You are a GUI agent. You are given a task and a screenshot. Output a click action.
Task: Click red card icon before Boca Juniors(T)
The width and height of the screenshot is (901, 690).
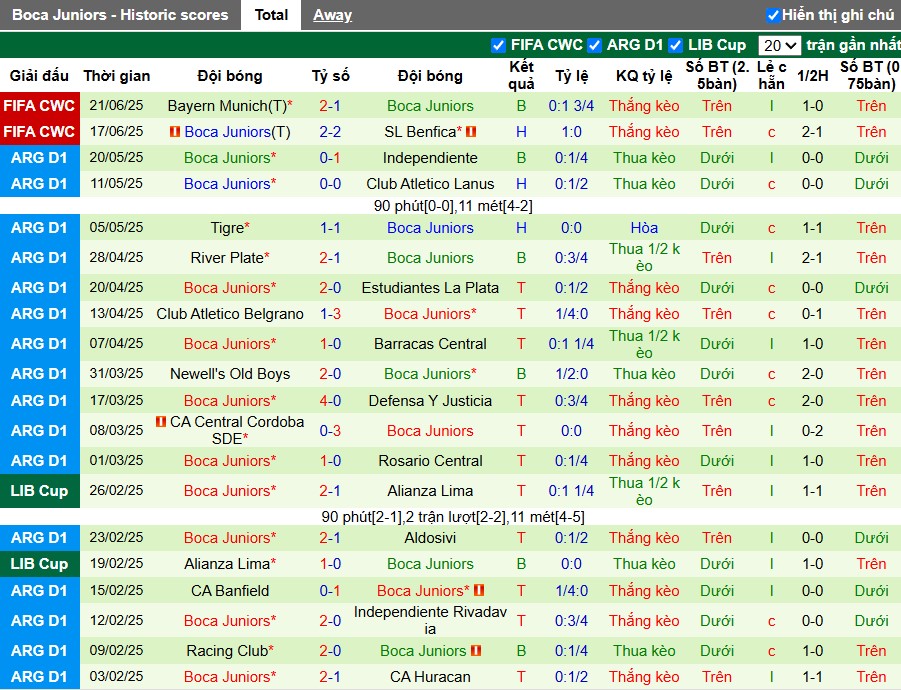(175, 132)
